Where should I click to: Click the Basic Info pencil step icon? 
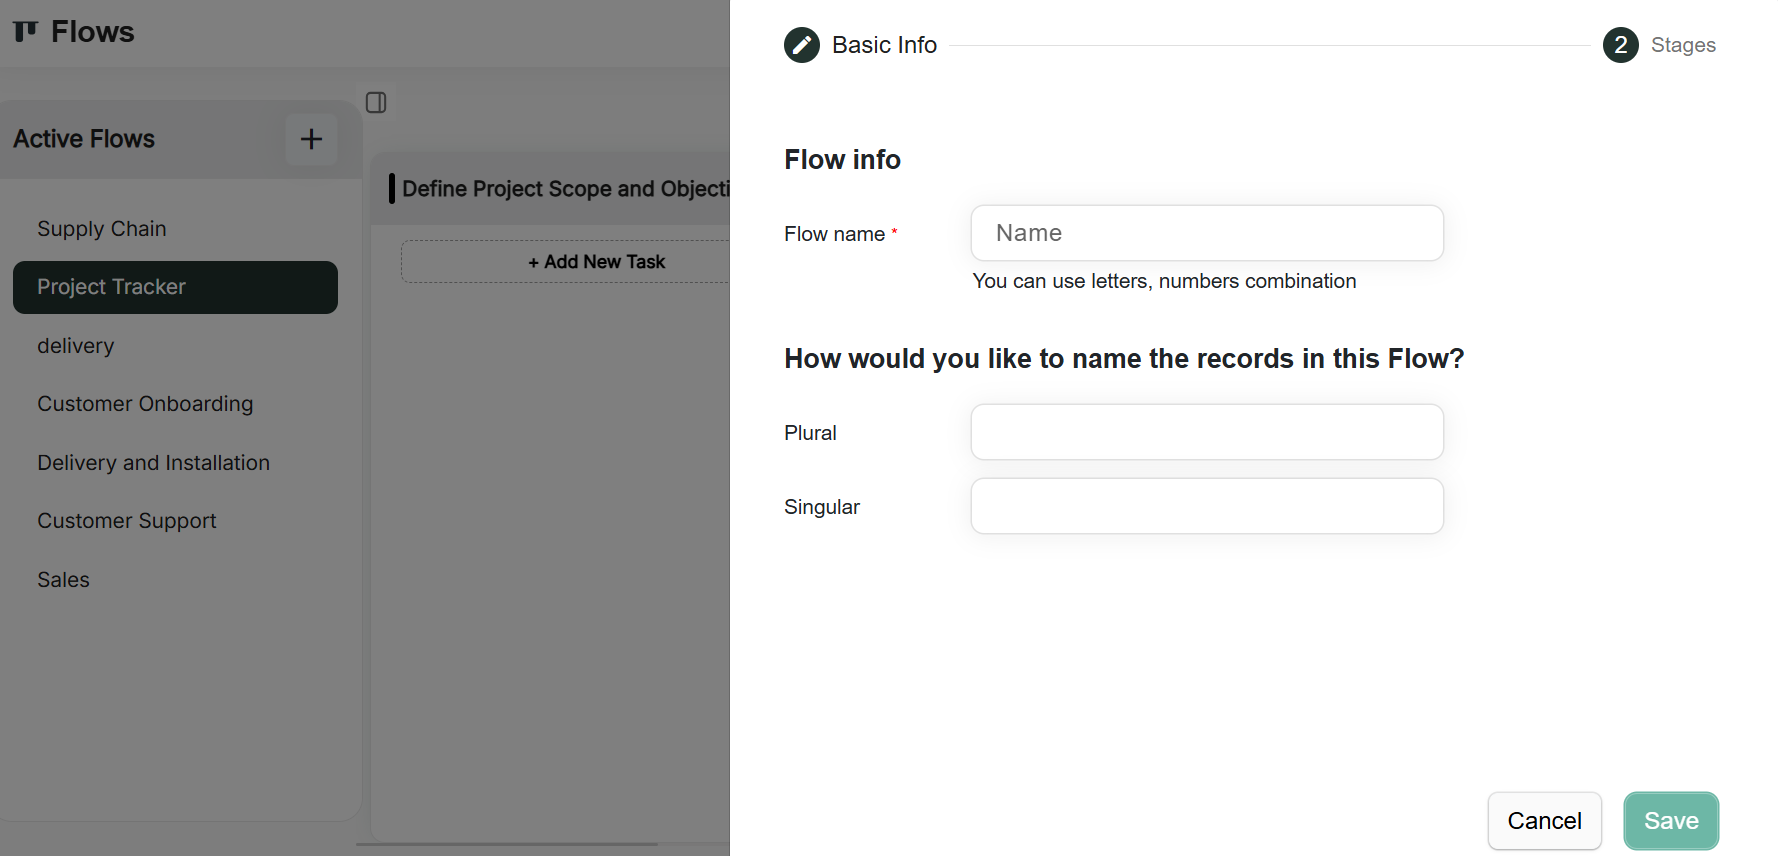(802, 45)
